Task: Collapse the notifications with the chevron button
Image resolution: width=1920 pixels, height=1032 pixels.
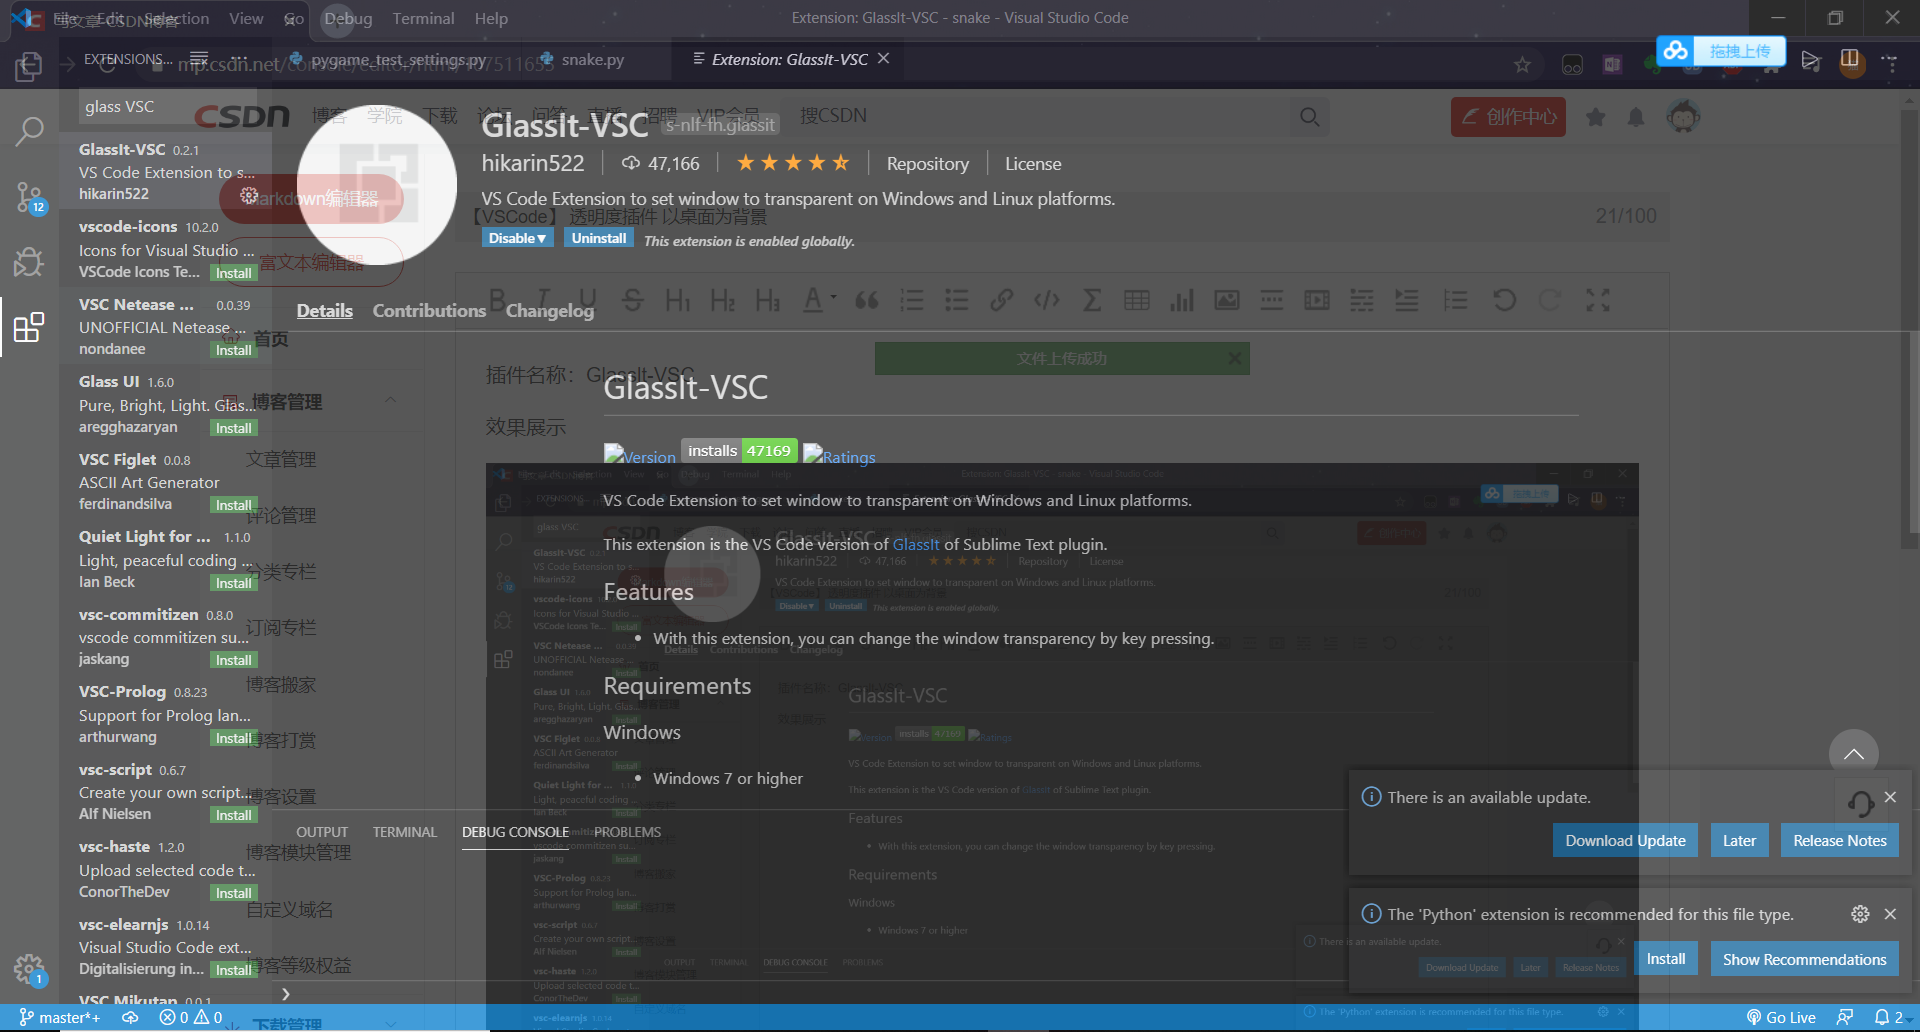Action: point(1854,752)
